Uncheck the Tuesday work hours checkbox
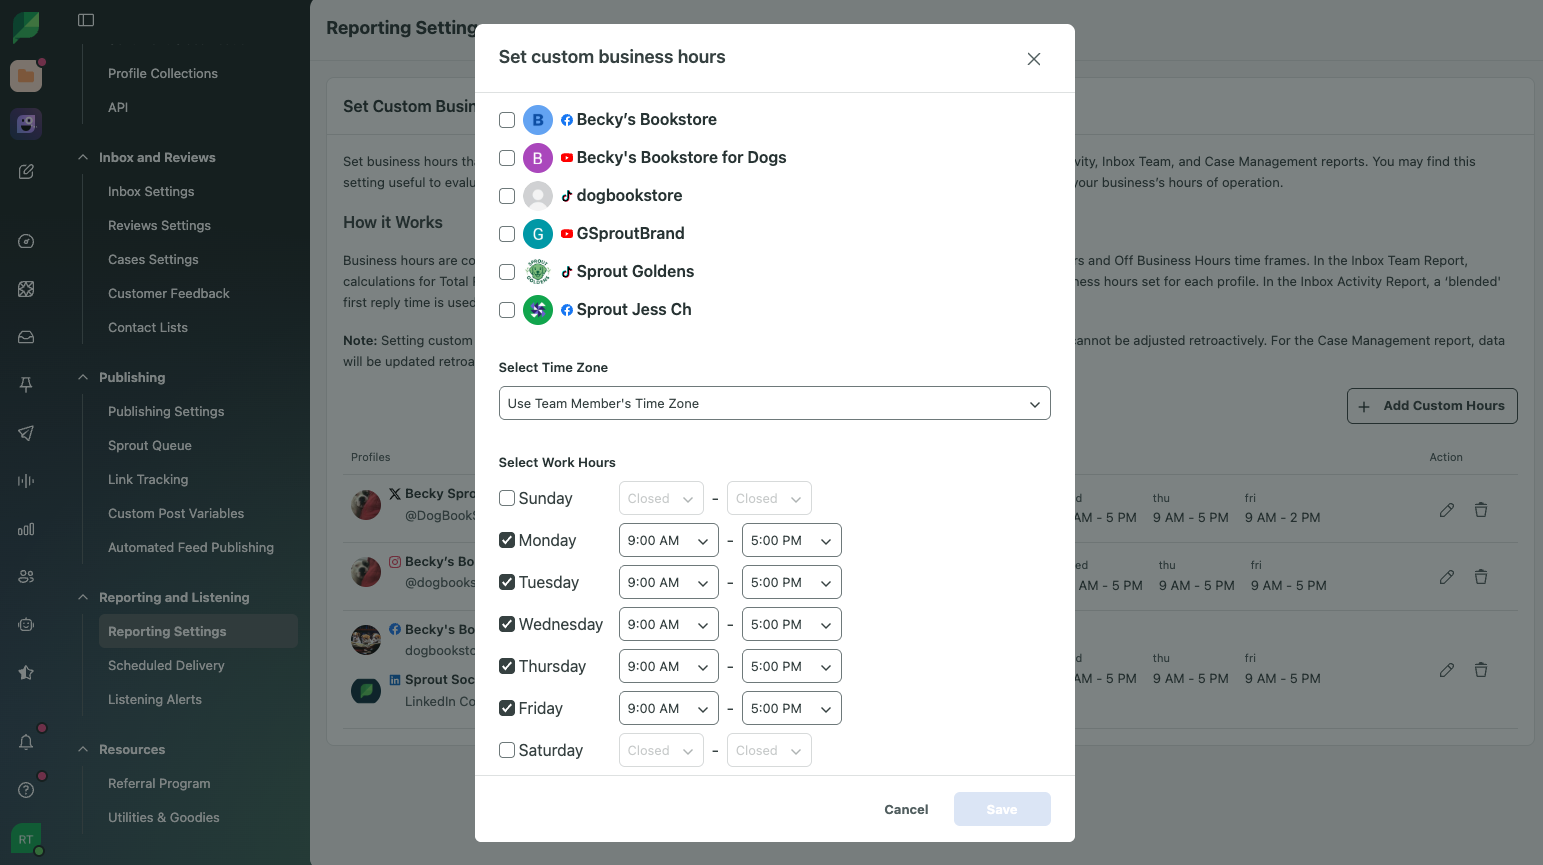 tap(507, 582)
